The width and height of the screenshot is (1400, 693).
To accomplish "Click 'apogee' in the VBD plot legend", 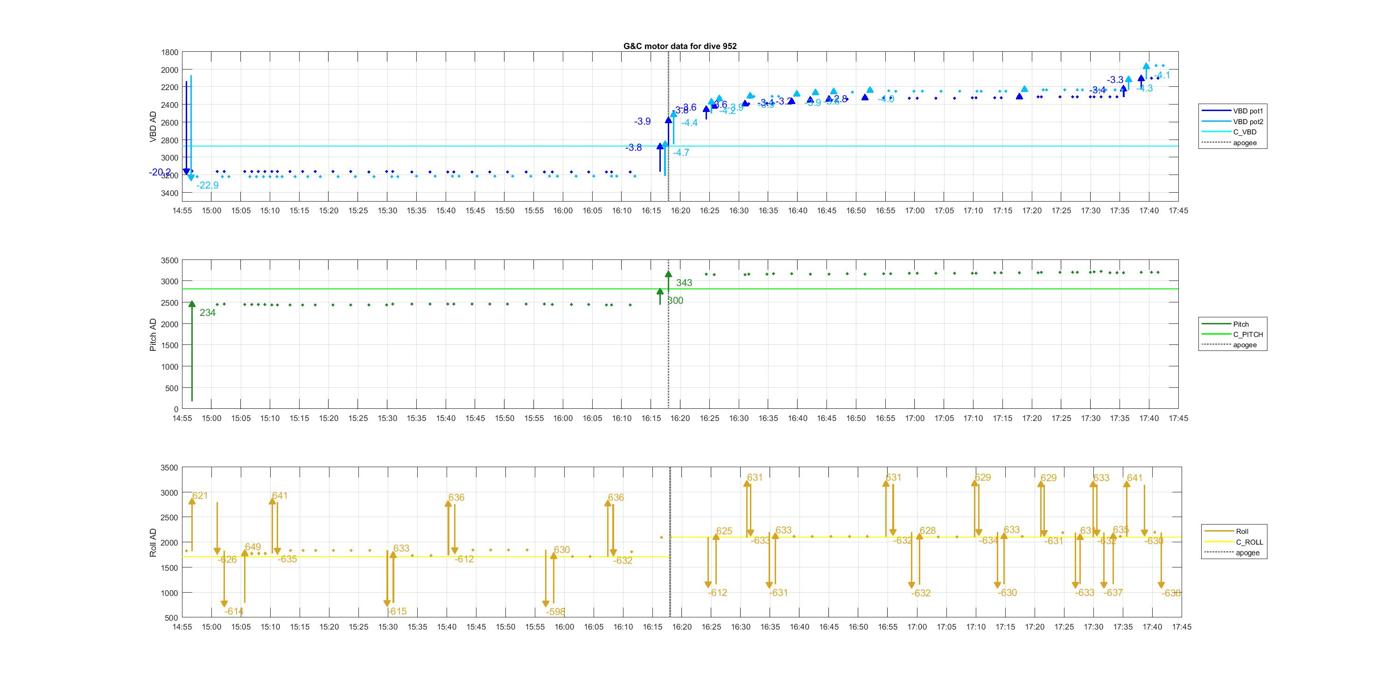I will tap(1245, 143).
